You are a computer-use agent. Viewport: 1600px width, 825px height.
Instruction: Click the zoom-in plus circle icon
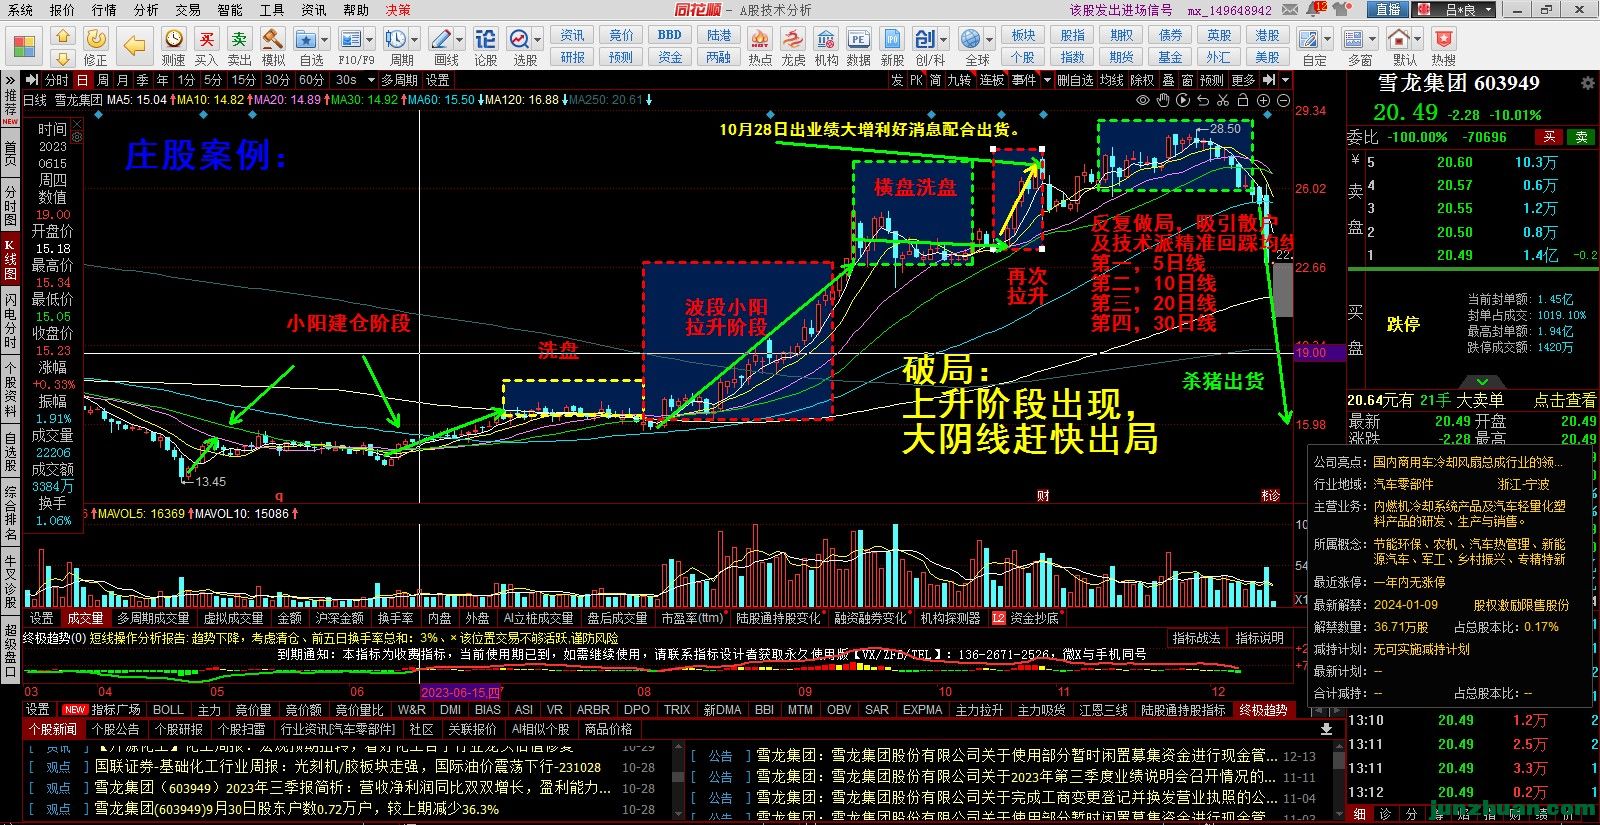pyautogui.click(x=1263, y=100)
